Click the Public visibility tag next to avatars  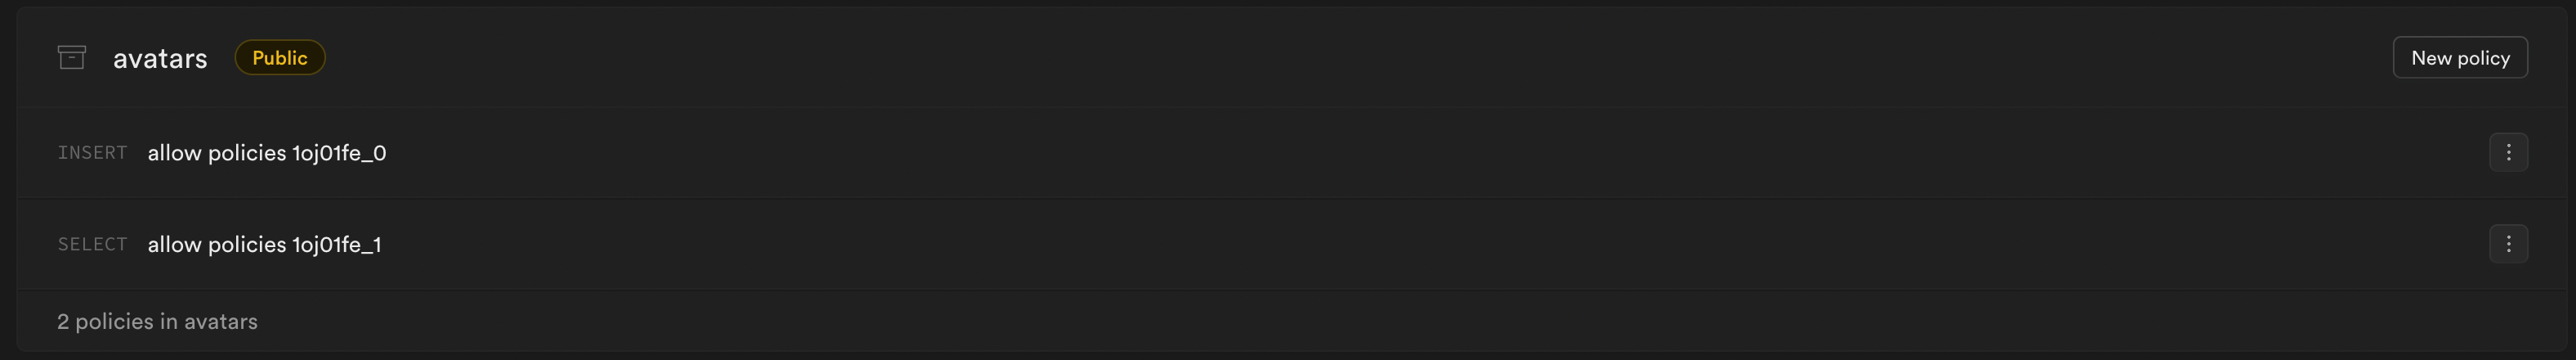click(x=280, y=58)
